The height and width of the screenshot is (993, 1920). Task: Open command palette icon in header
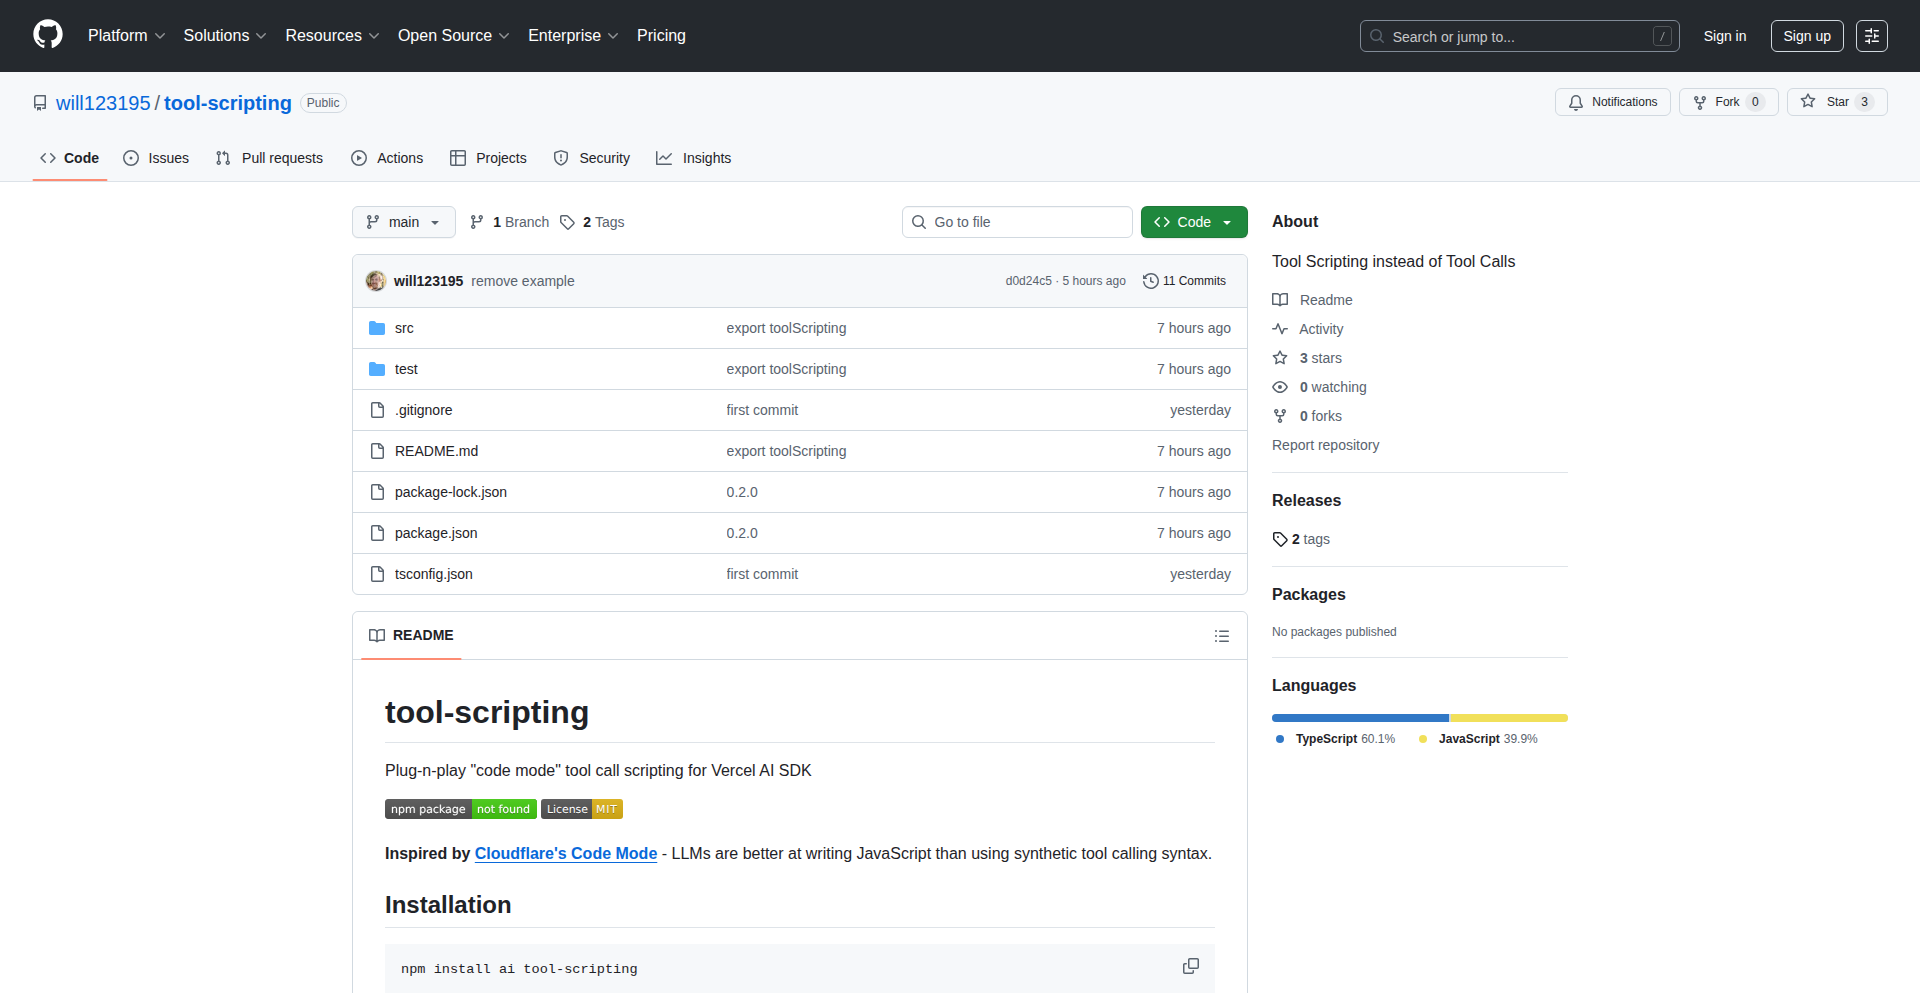[x=1871, y=36]
